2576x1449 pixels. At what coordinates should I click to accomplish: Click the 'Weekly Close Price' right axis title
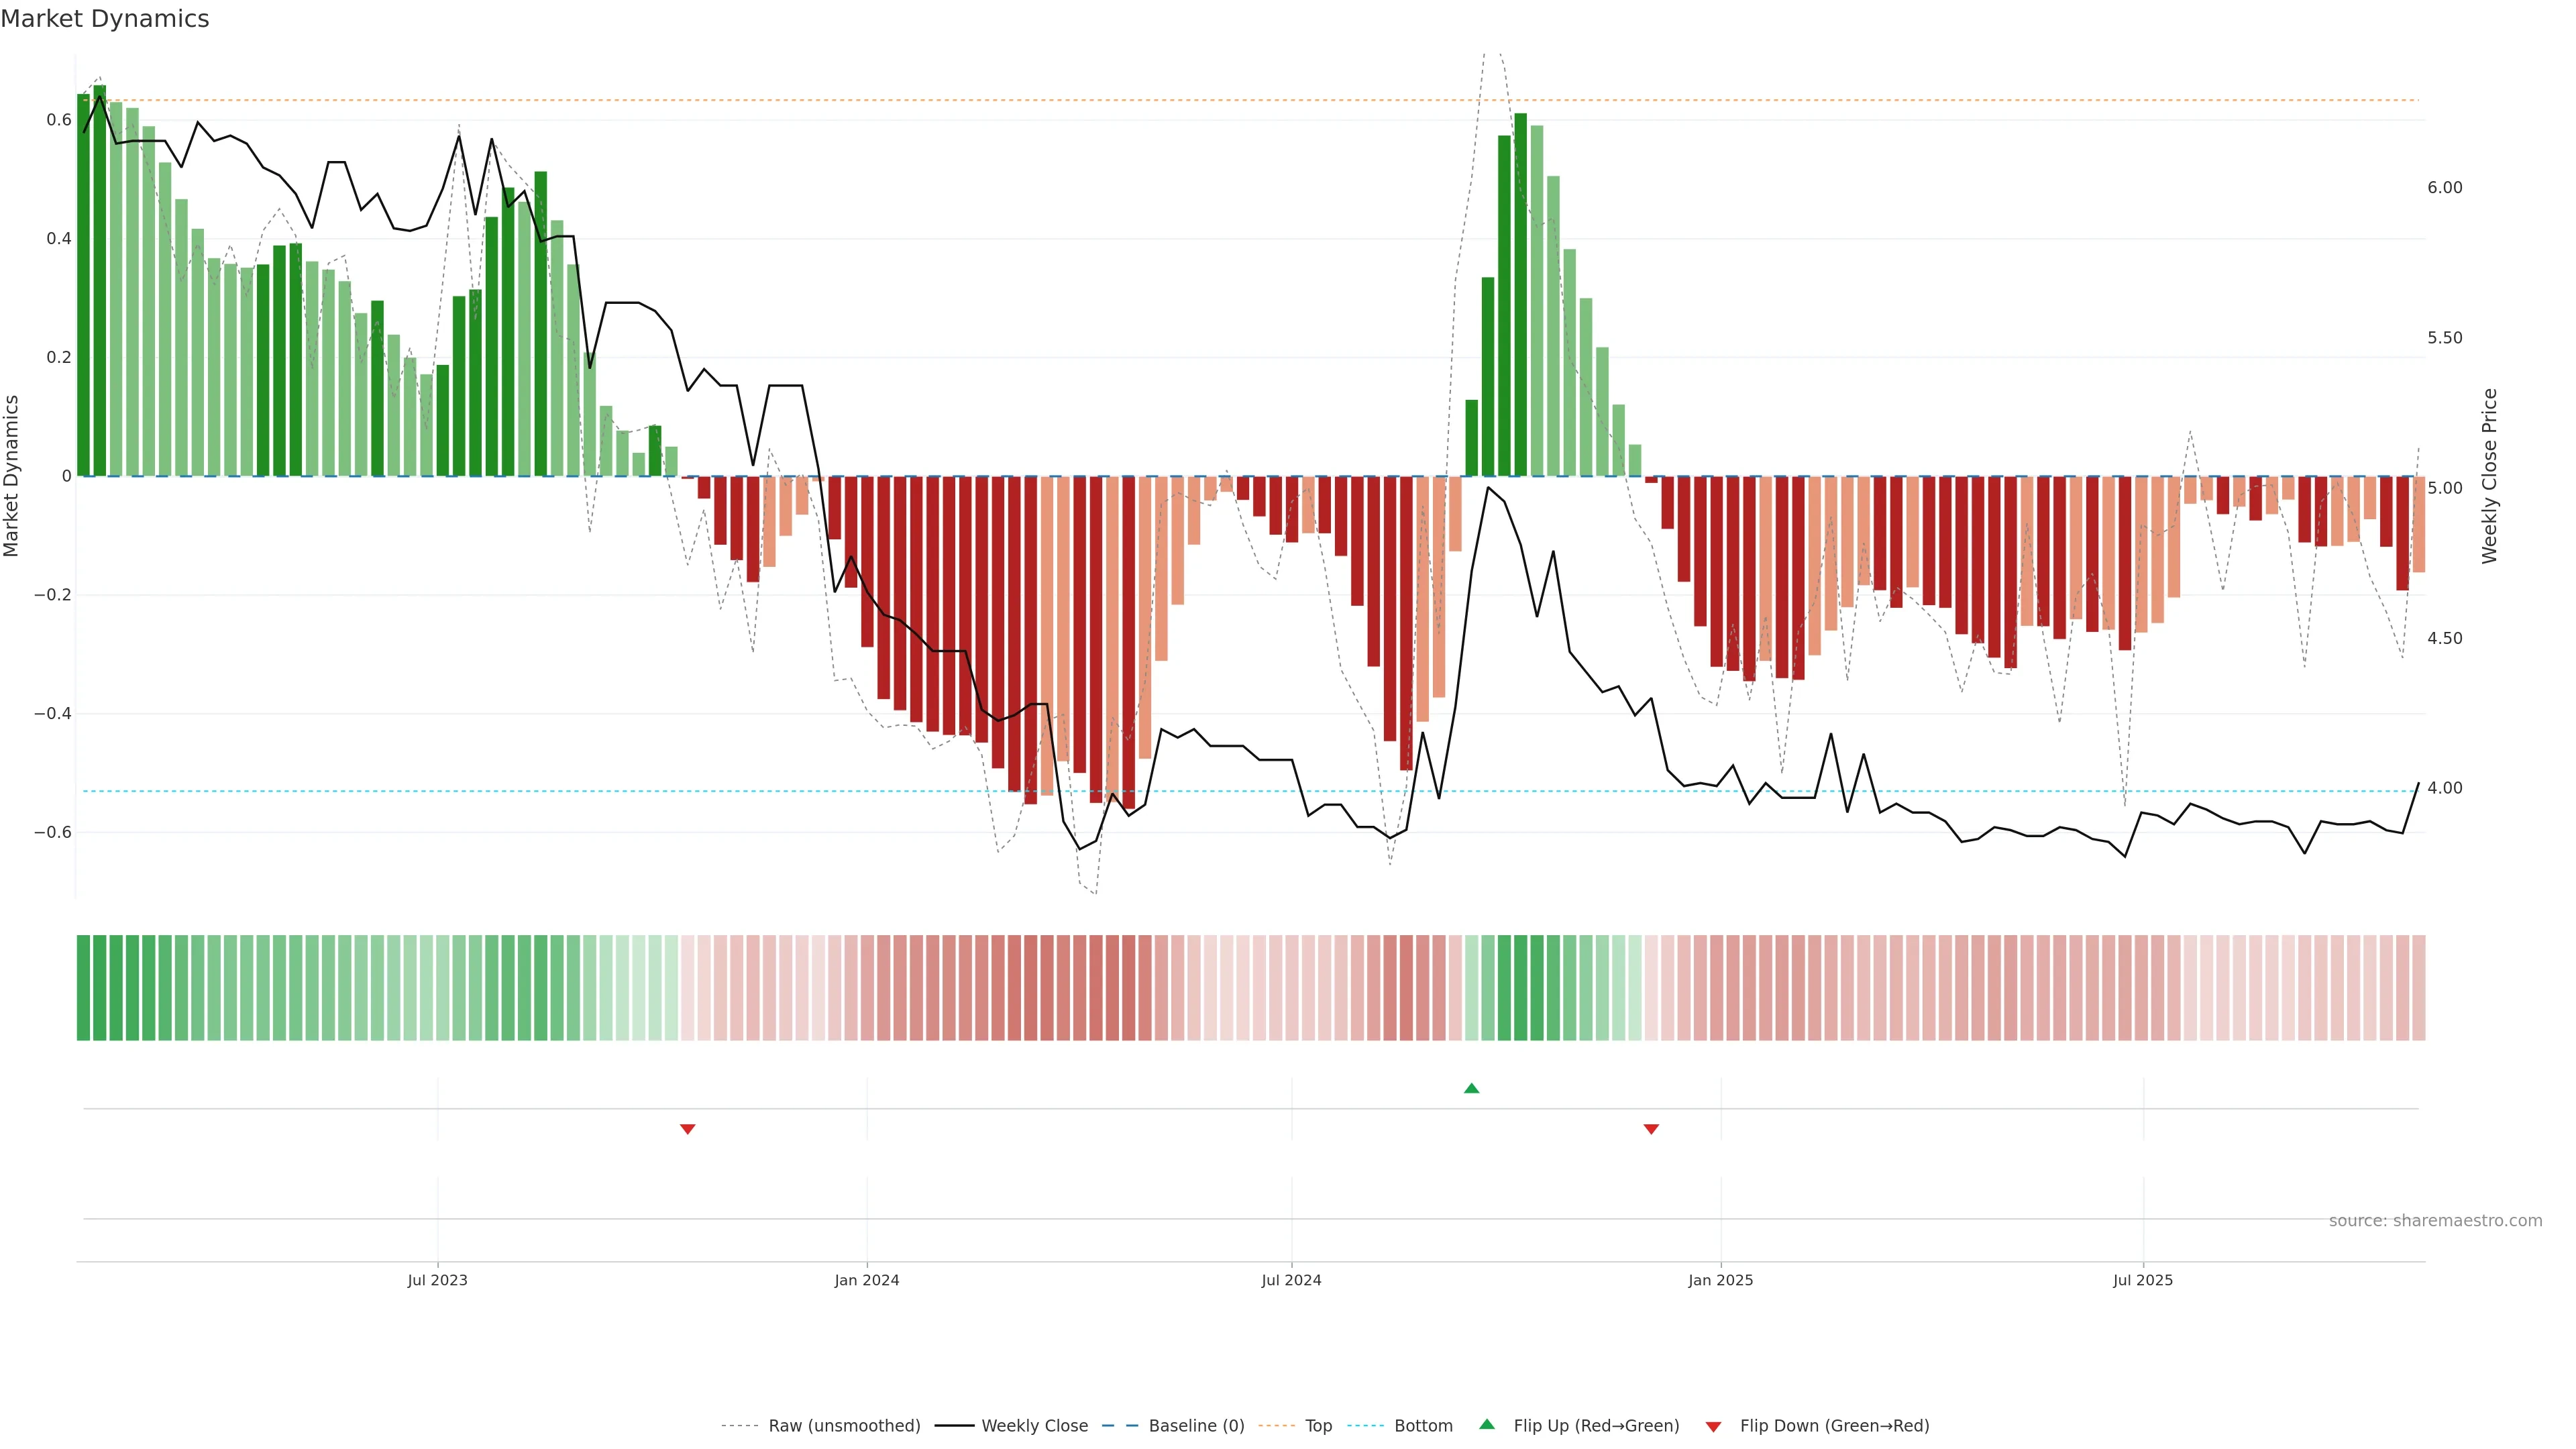click(2489, 476)
